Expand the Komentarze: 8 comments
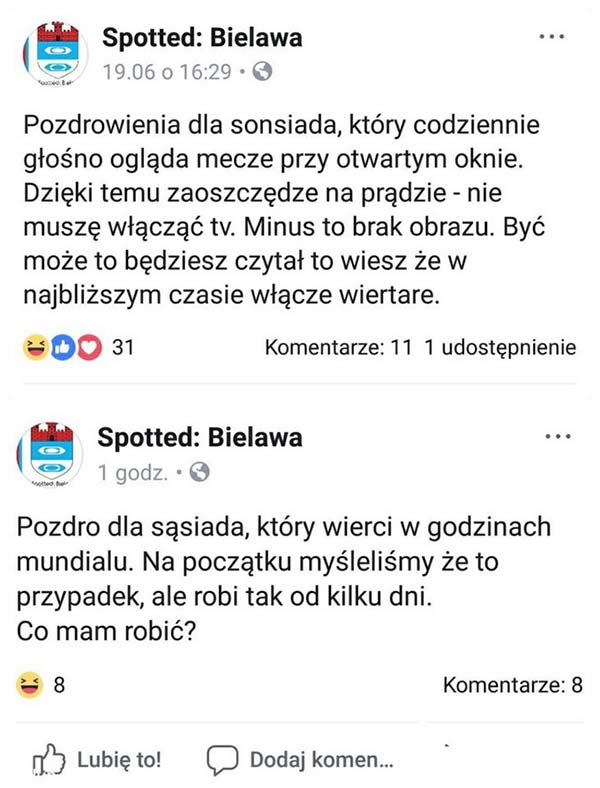 click(512, 686)
